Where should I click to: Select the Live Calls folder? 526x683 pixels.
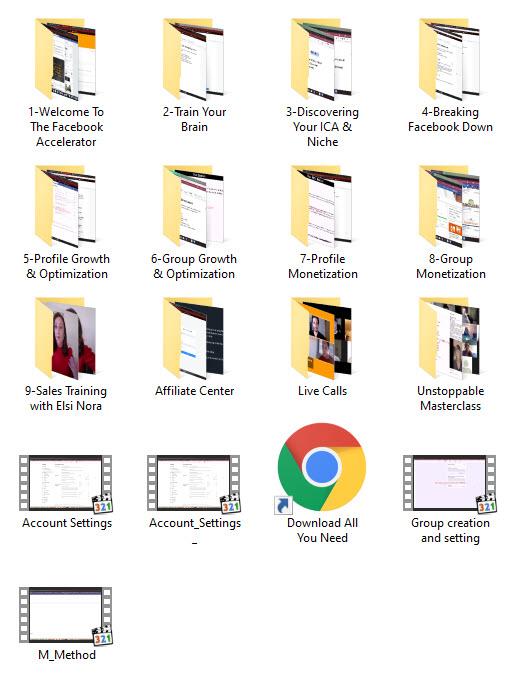322,338
